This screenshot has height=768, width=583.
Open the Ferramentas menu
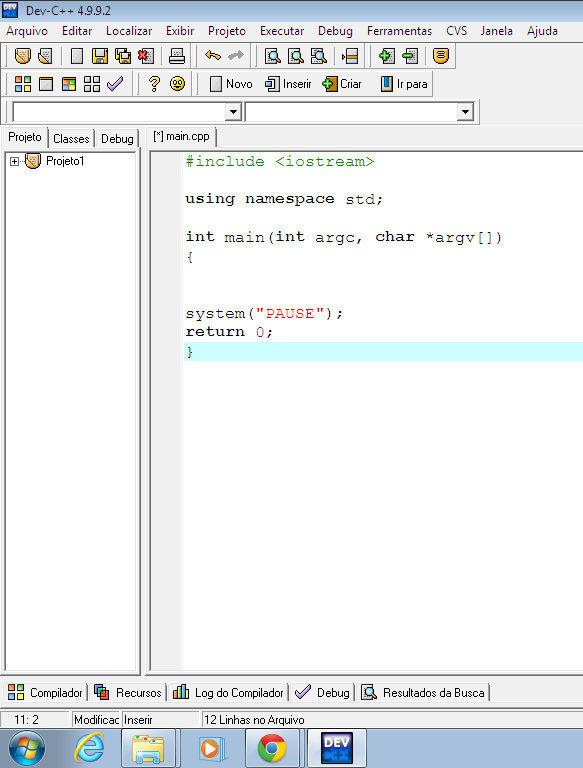399,31
